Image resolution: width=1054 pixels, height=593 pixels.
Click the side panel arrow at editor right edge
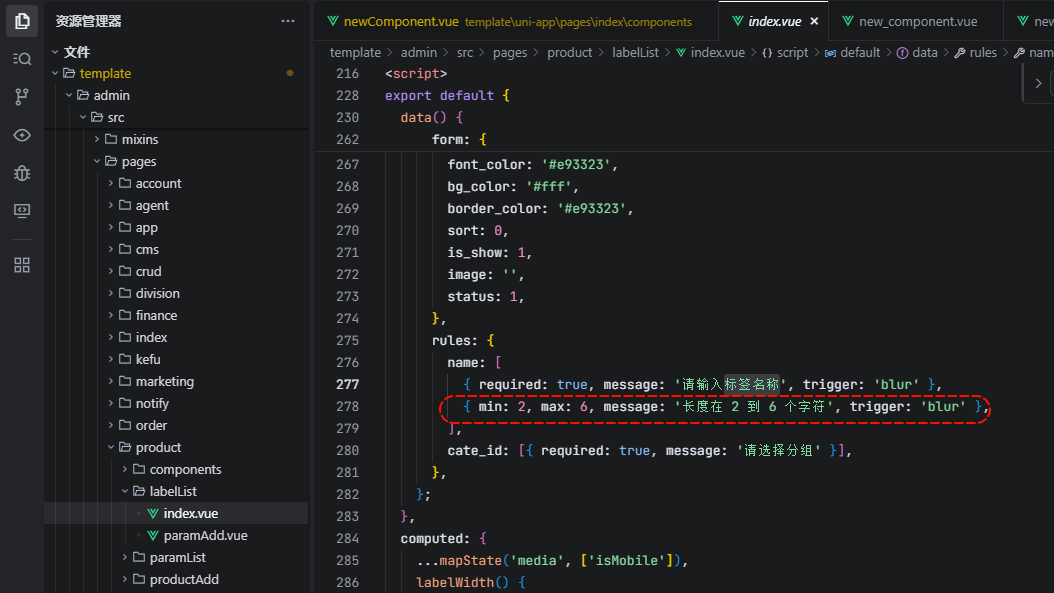pos(1038,83)
